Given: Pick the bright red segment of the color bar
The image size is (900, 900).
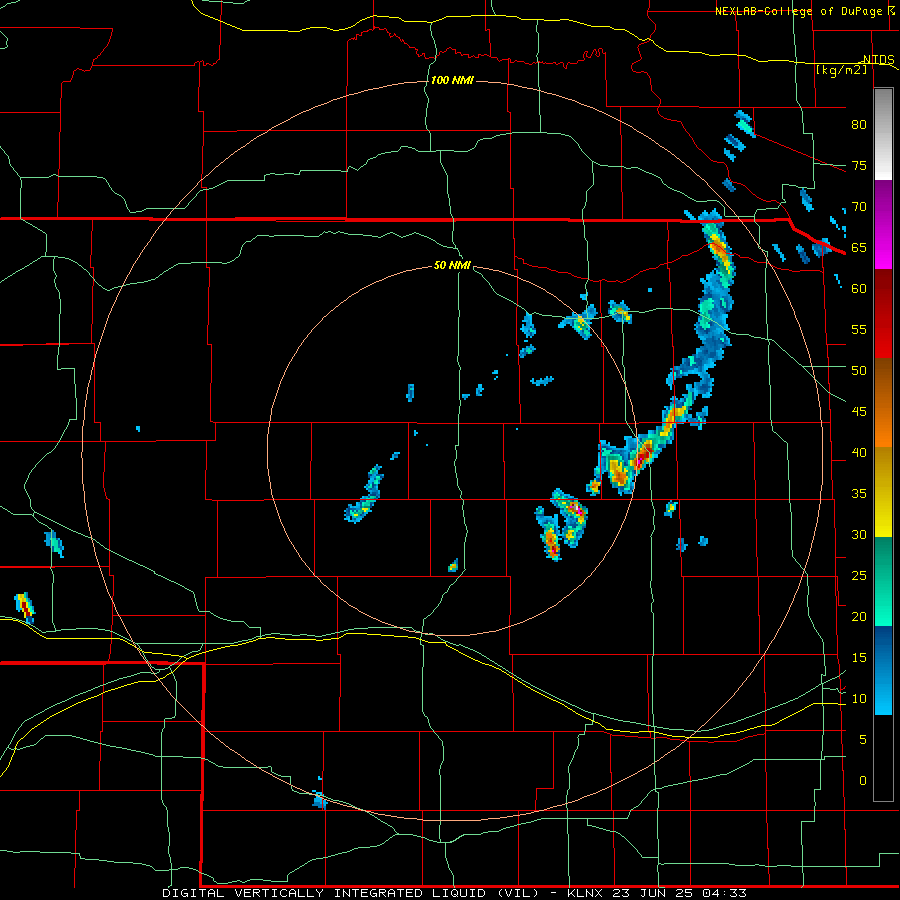Looking at the screenshot, I should 883,336.
